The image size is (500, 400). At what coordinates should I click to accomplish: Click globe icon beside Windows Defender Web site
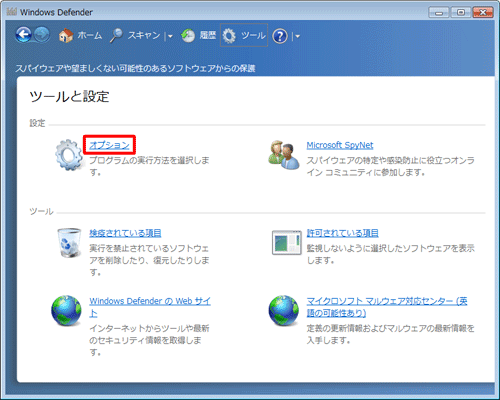66,310
